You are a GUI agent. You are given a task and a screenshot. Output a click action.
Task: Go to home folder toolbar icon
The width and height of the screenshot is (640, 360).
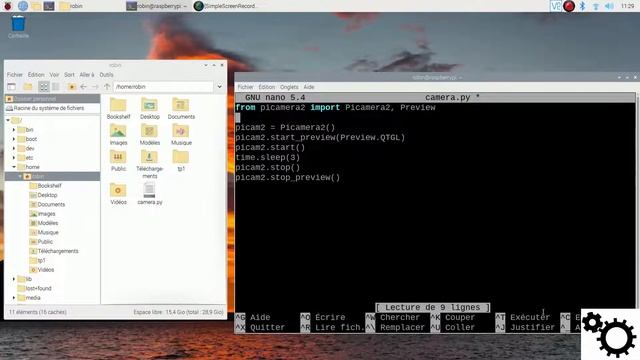72,87
